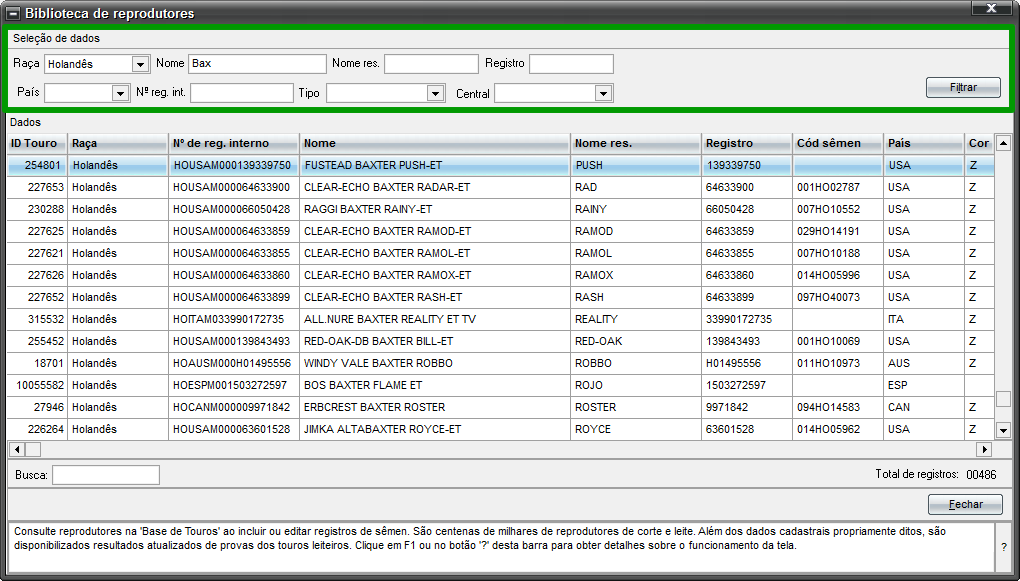Click internal reg HOUSAM000139843493
The height and width of the screenshot is (581, 1020).
click(232, 342)
